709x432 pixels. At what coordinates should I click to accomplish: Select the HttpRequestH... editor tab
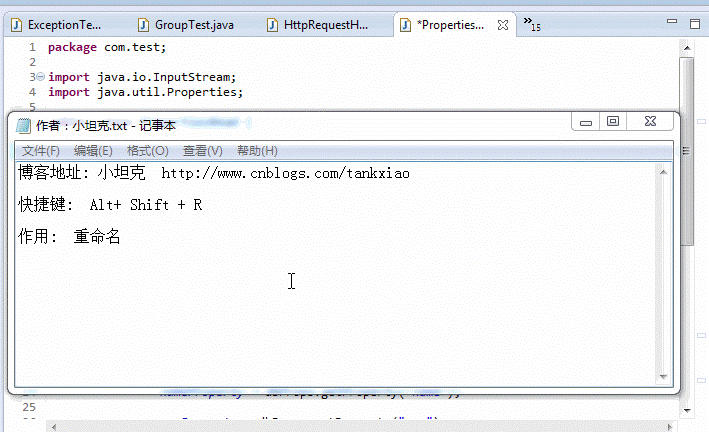point(317,25)
